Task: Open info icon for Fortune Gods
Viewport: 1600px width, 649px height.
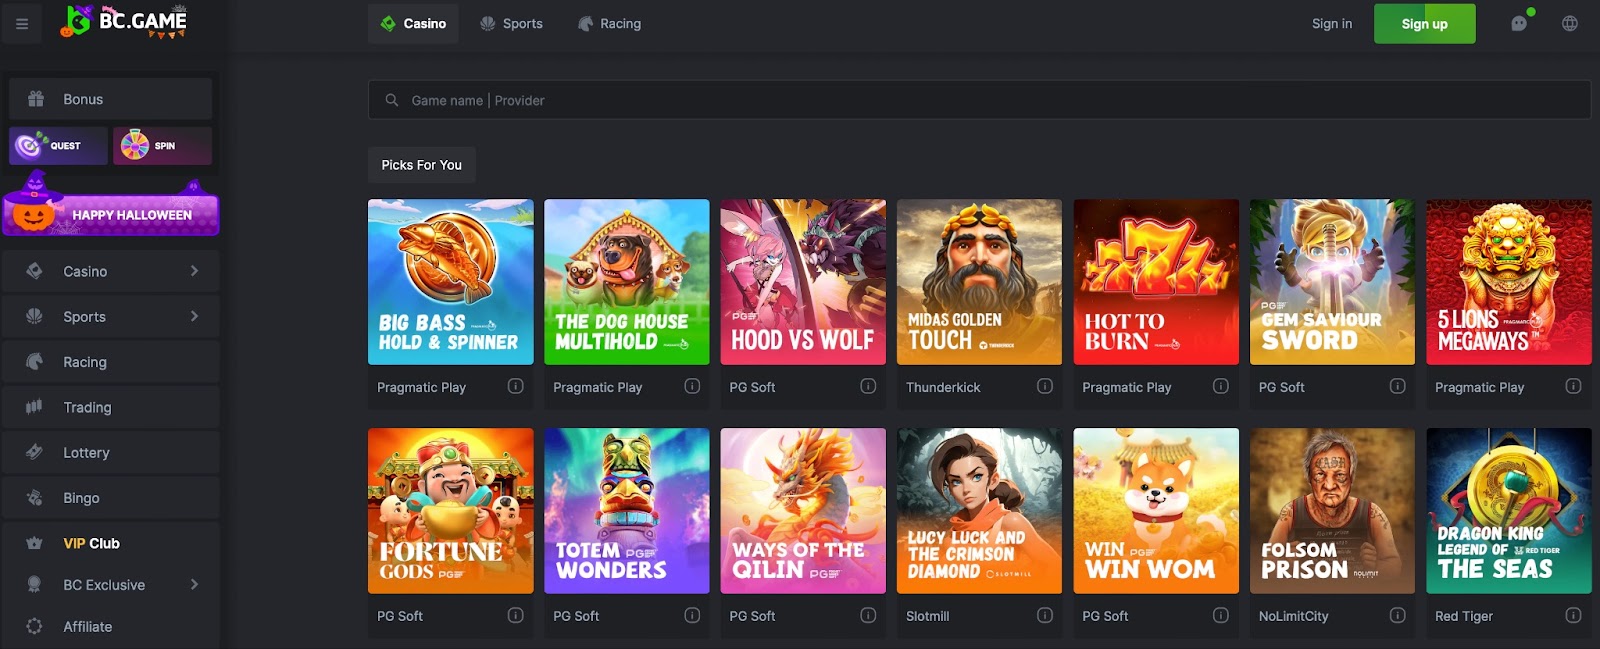Action: 515,615
